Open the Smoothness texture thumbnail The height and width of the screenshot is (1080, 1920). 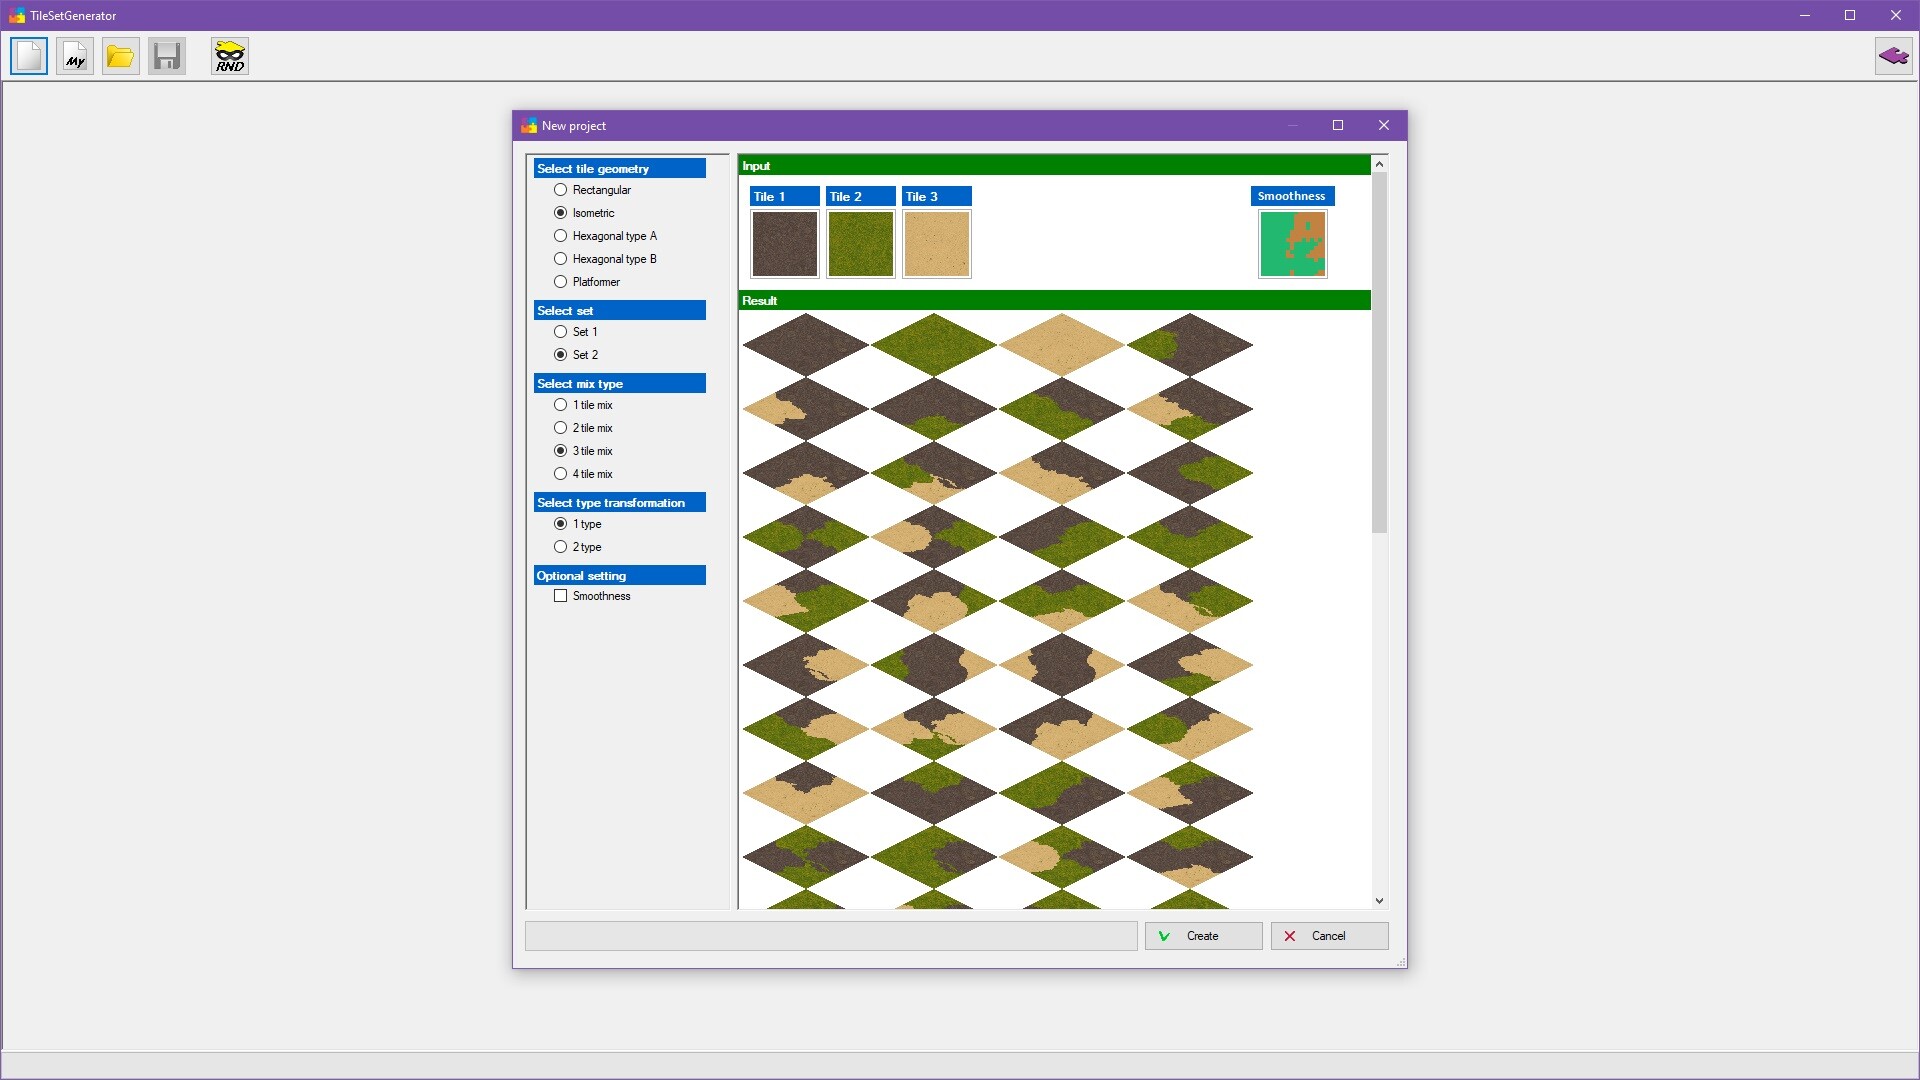click(x=1292, y=244)
